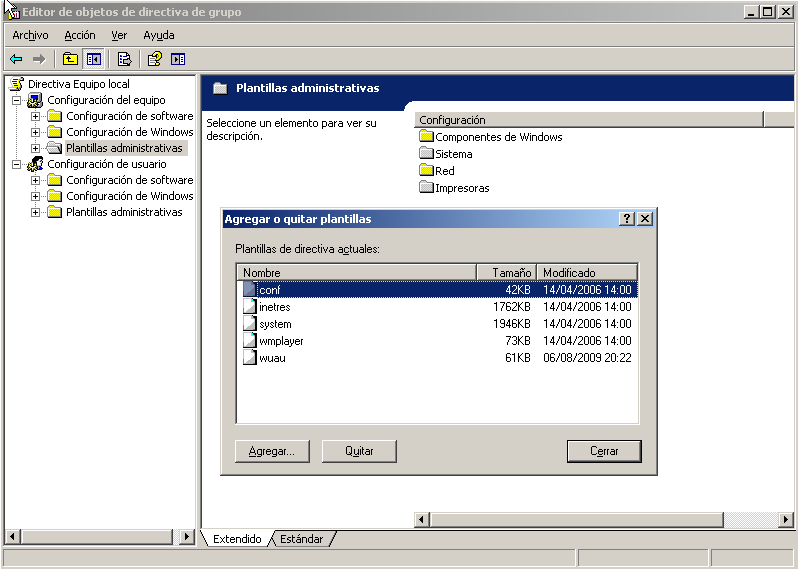This screenshot has height=569, width=798.
Task: Toggle the console tree show/hide icon
Action: point(93,59)
